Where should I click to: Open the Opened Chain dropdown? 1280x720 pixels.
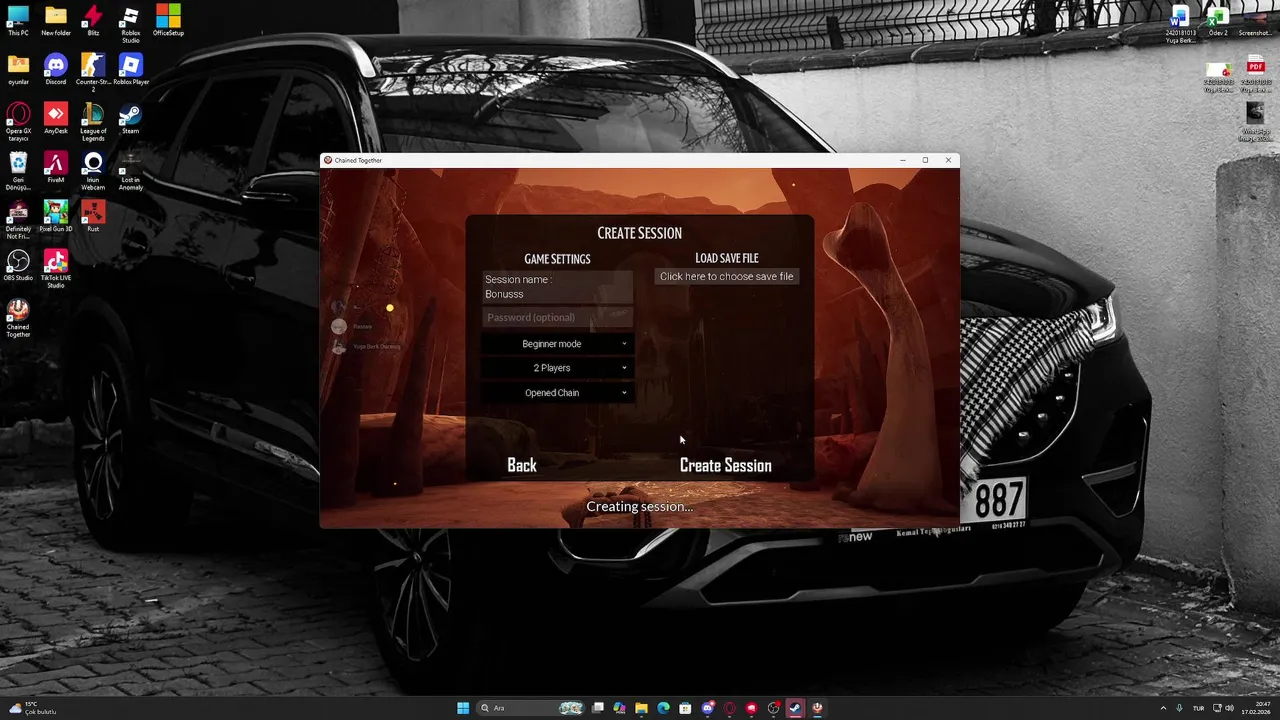point(557,393)
